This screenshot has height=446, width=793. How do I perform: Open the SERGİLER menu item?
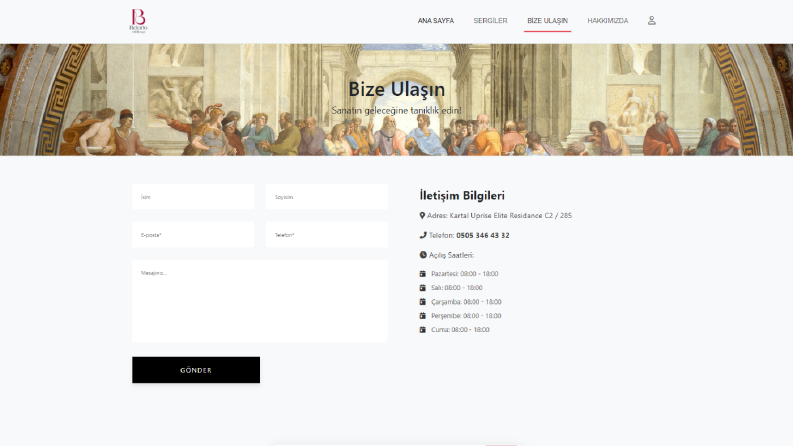(x=490, y=21)
